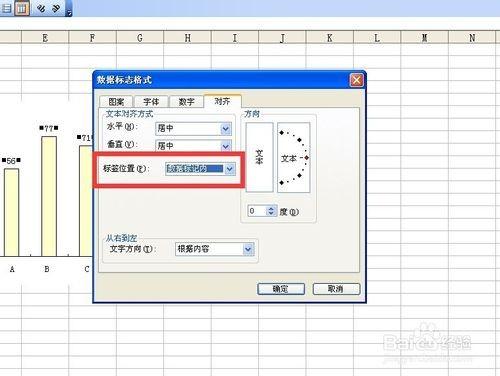The height and width of the screenshot is (376, 500).
Task: Expand the 垂直 alignment dropdown
Action: [x=226, y=146]
